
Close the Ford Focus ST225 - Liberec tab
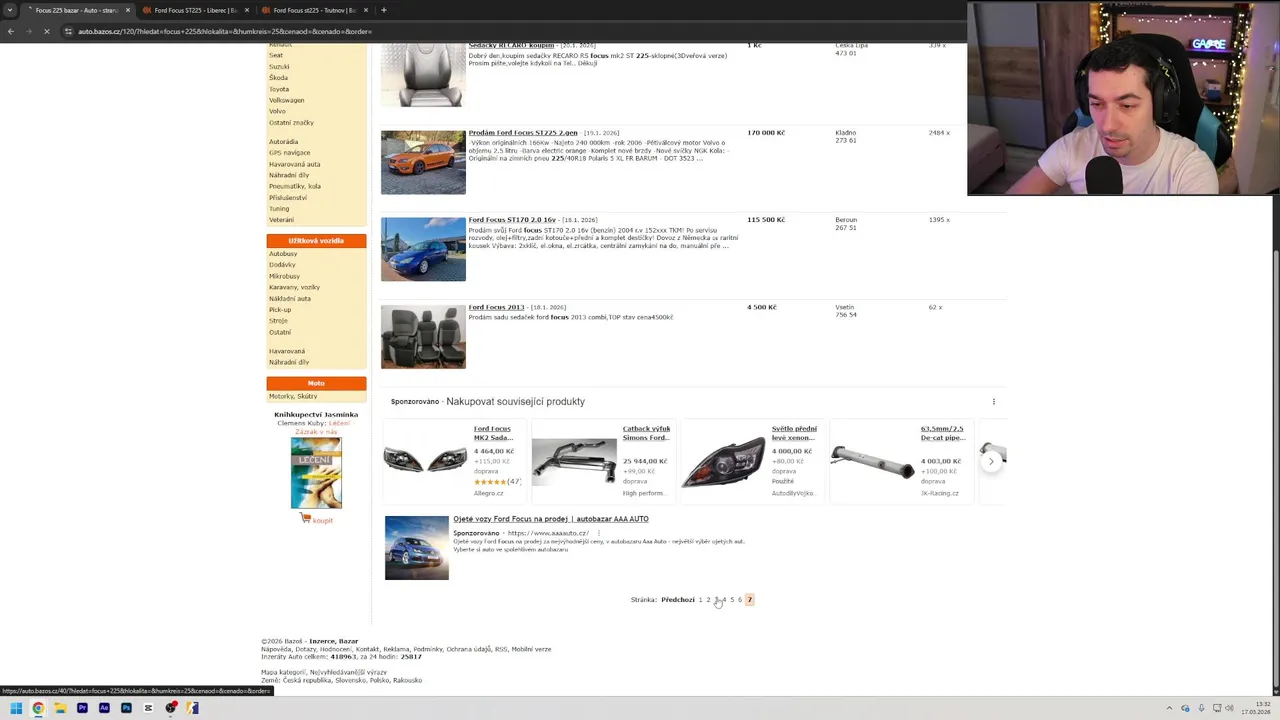(x=246, y=10)
